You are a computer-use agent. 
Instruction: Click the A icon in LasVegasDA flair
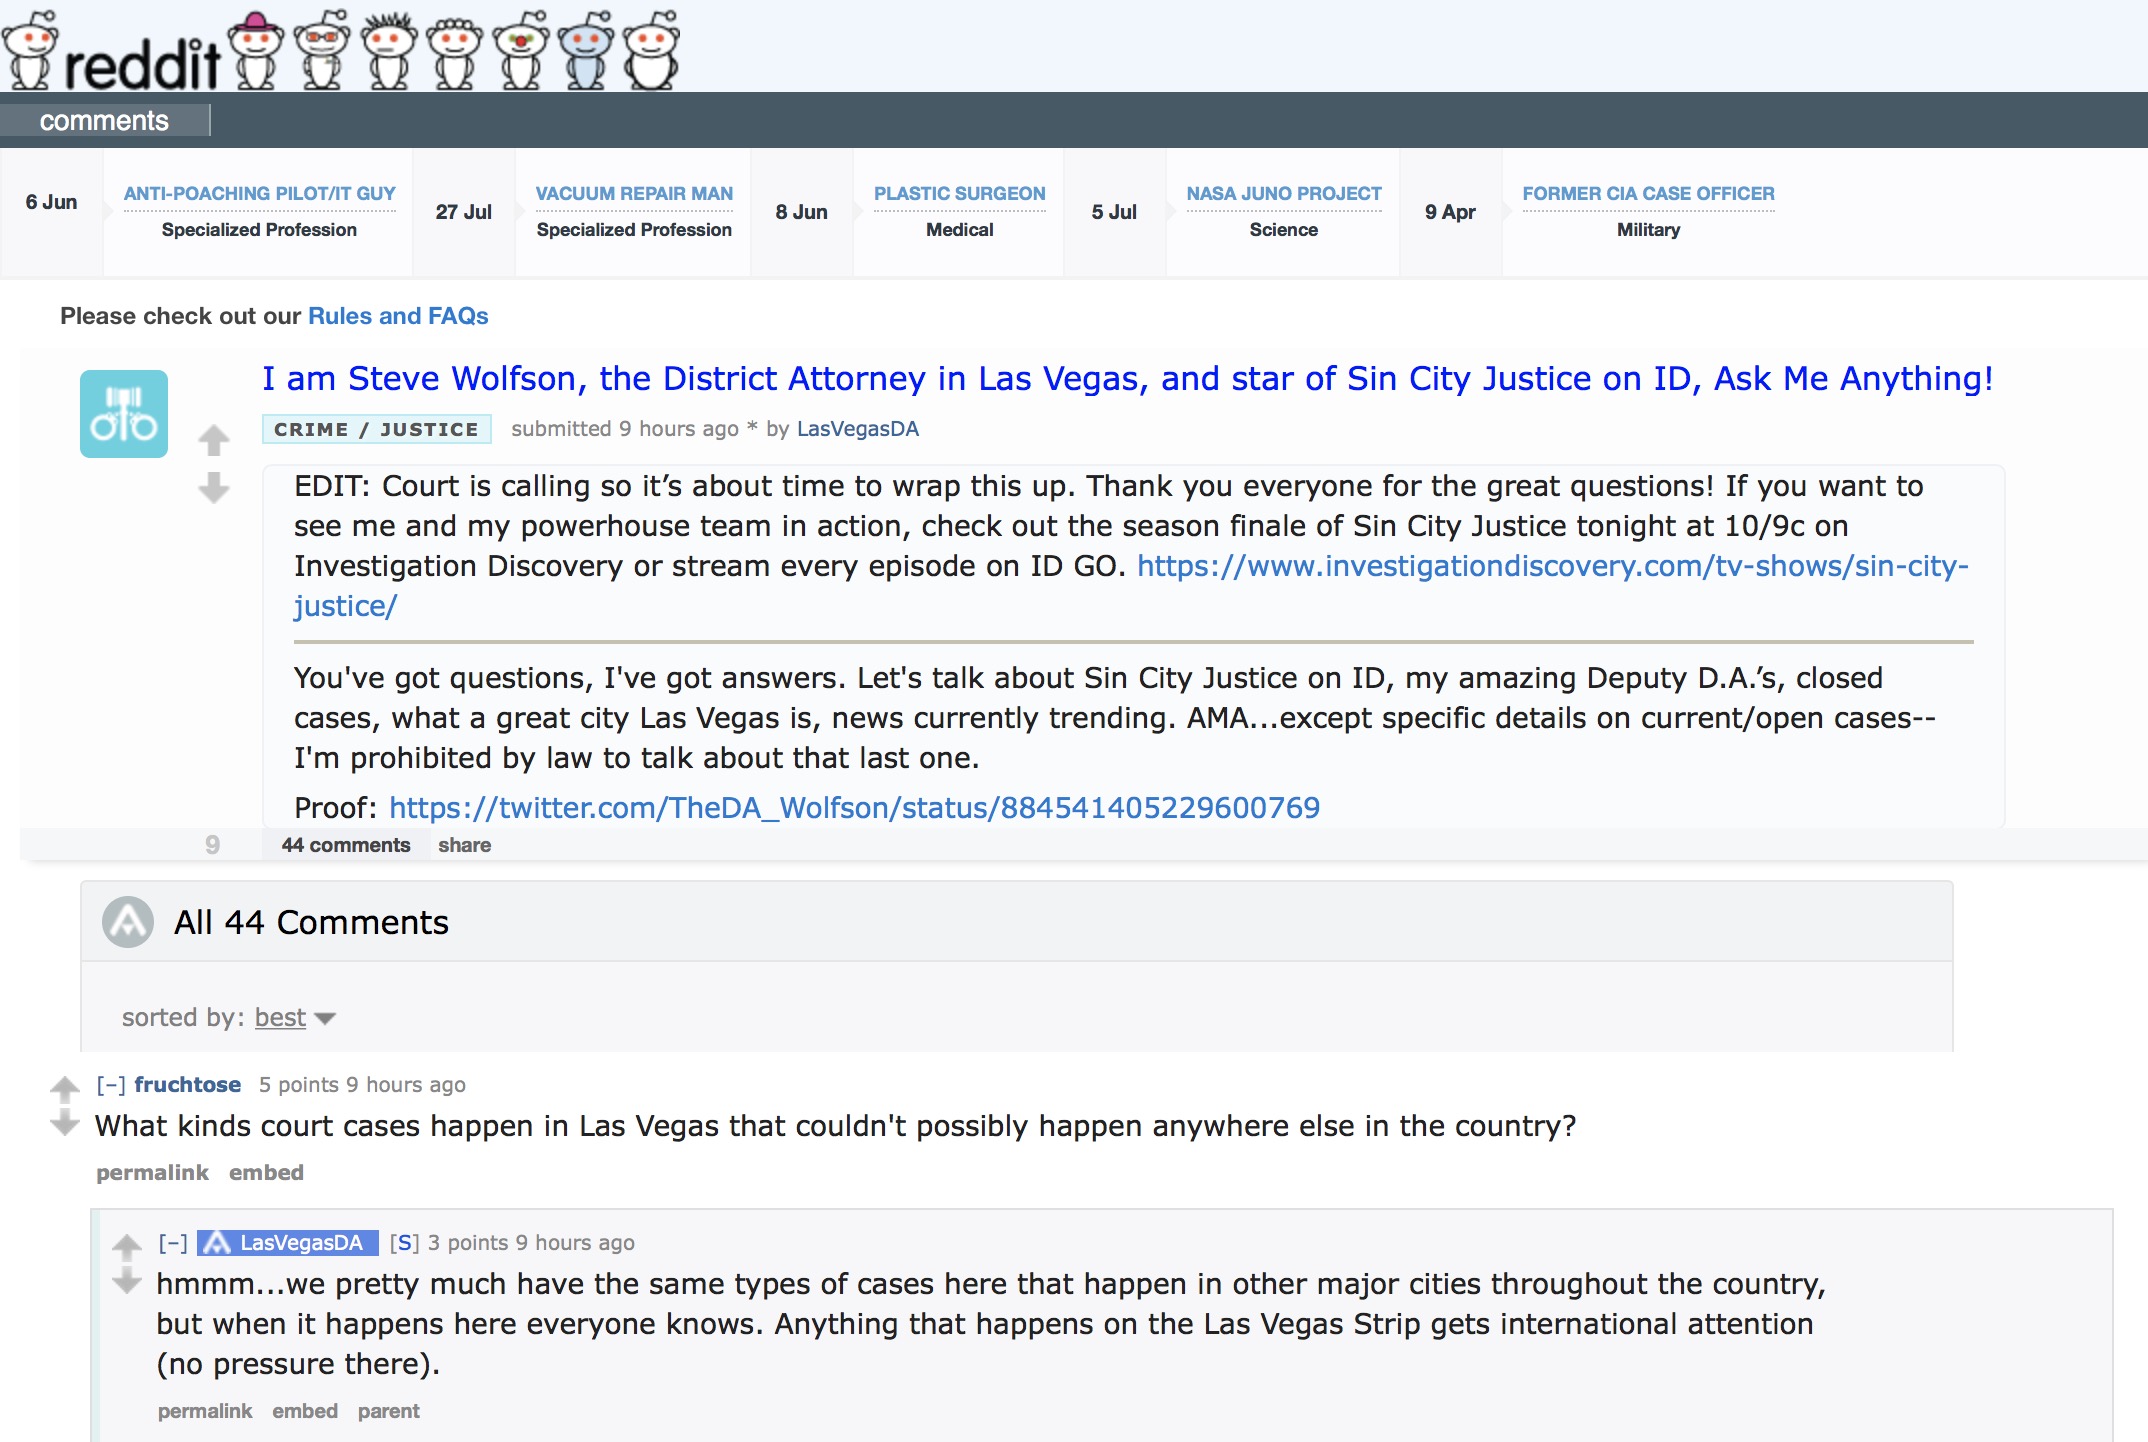click(216, 1243)
